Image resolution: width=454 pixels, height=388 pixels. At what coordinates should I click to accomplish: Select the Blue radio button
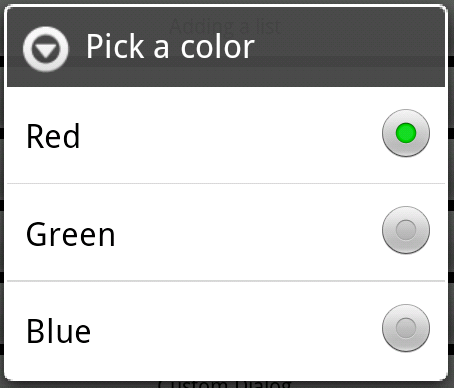pos(406,328)
